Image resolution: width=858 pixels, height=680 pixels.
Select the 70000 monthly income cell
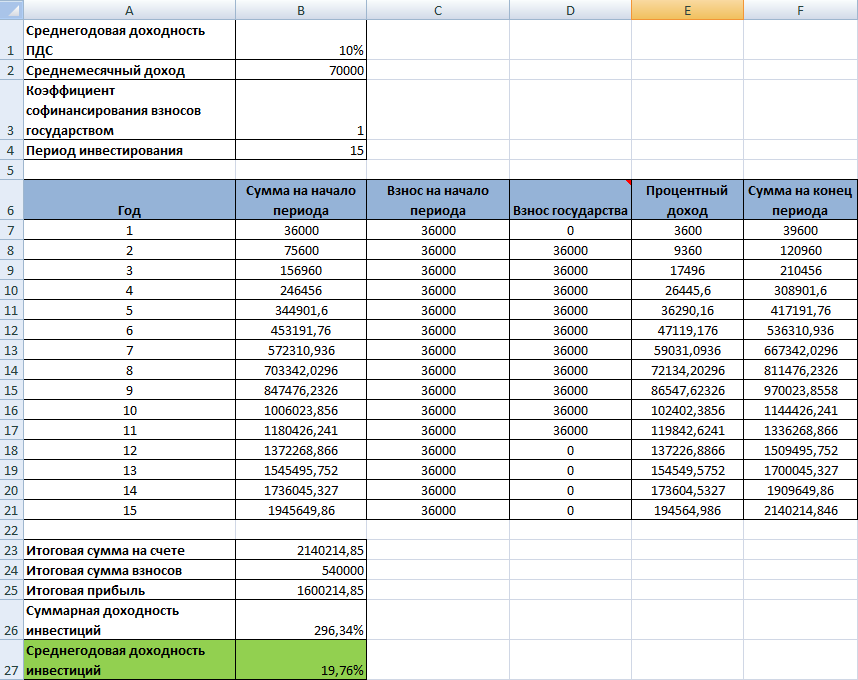point(301,70)
